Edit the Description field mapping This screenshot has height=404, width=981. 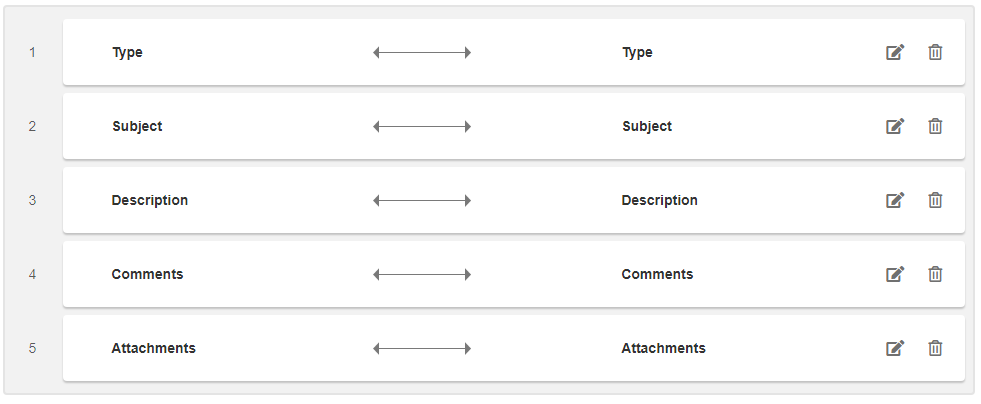(x=895, y=200)
